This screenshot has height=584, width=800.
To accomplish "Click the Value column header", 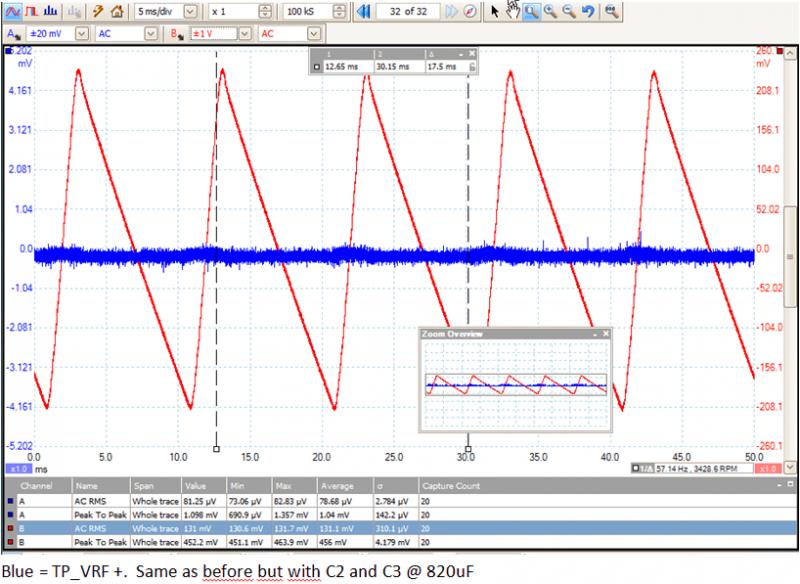I will [195, 486].
